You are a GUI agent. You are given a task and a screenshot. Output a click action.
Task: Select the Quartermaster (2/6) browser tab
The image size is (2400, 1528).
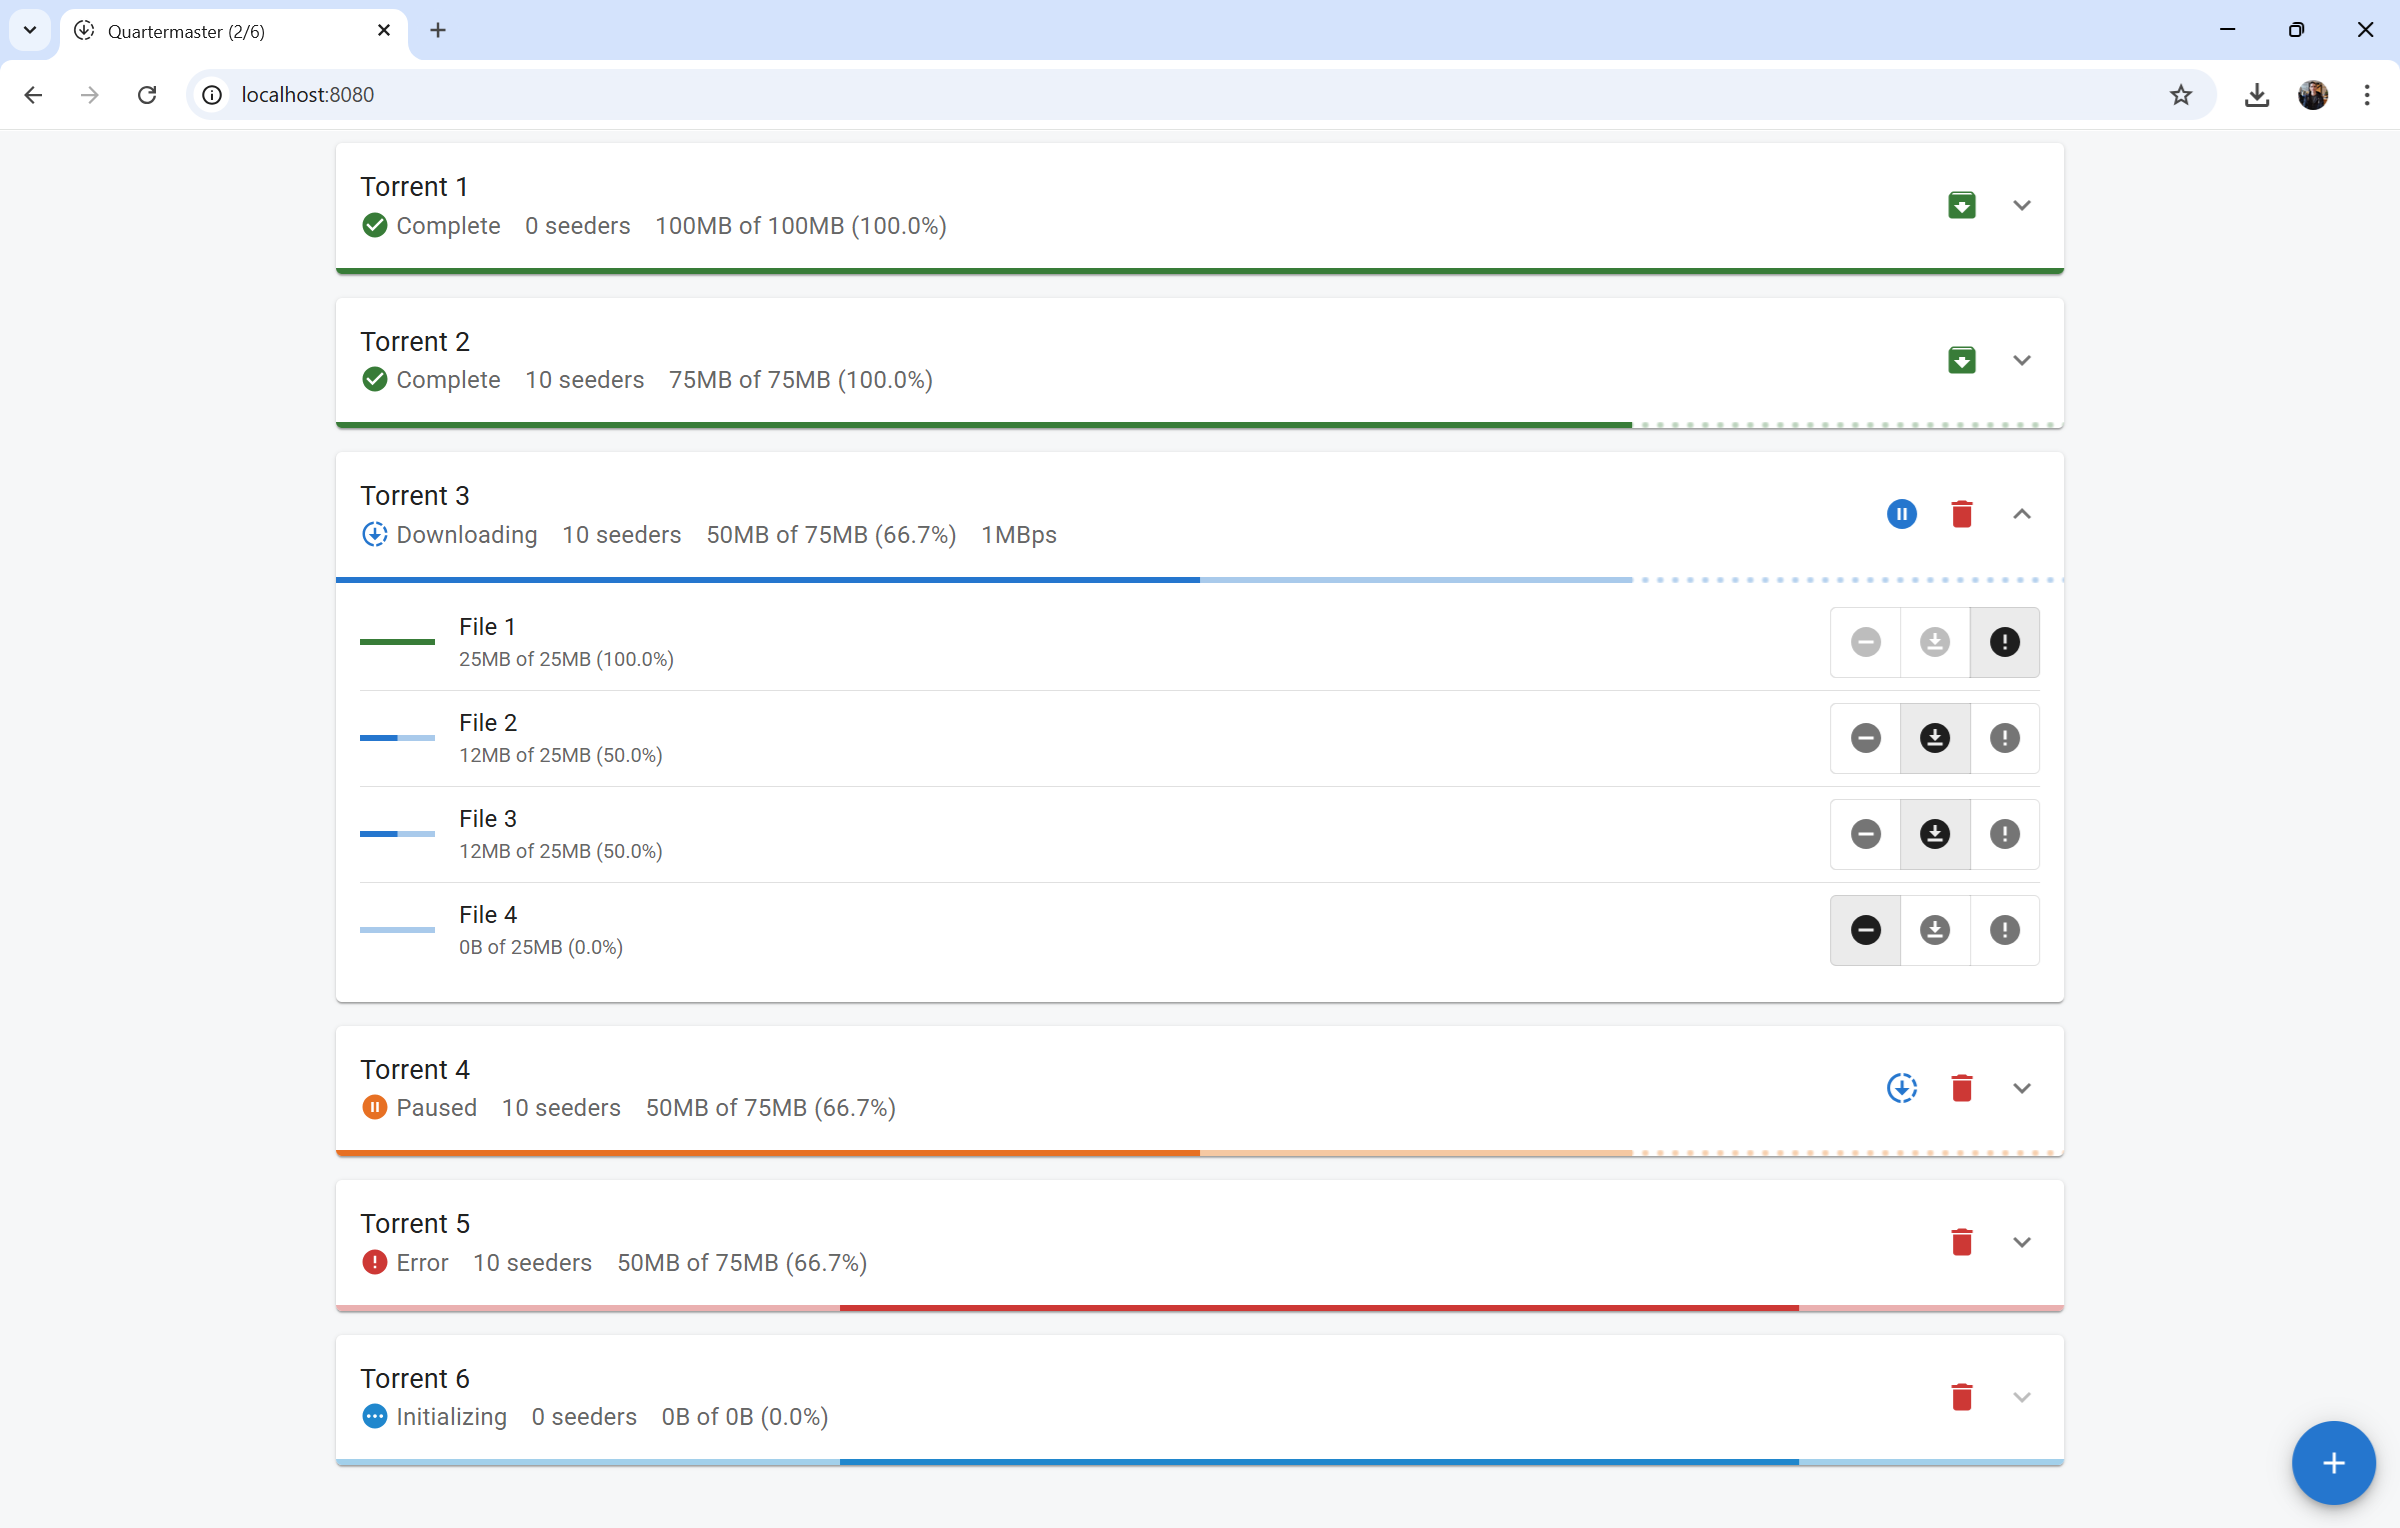234,31
